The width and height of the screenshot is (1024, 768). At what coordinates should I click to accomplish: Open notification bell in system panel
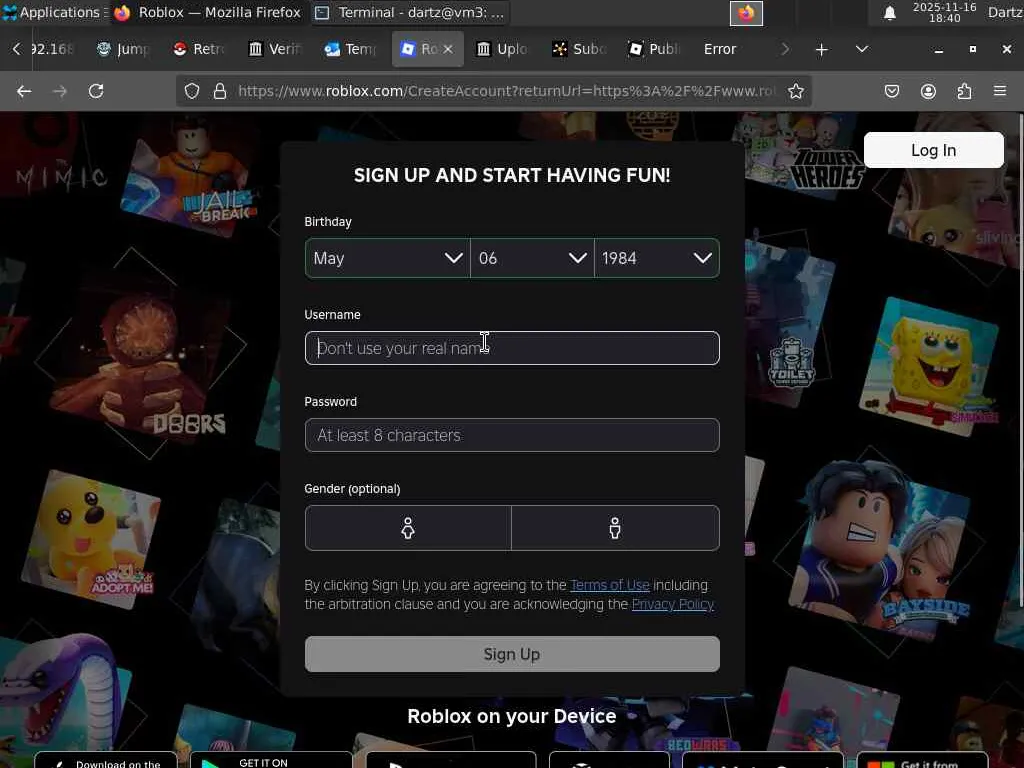889,13
